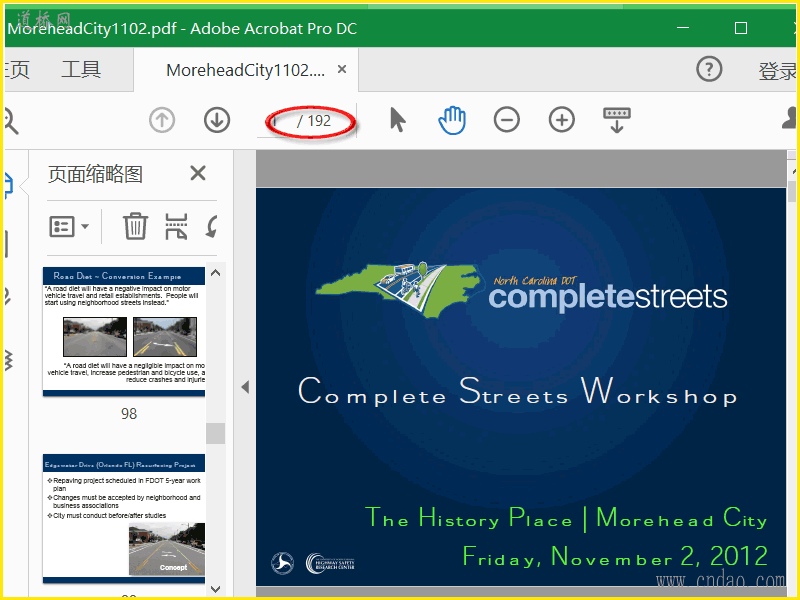Open the thumbnail options dropdown menu
The width and height of the screenshot is (800, 600).
click(69, 226)
